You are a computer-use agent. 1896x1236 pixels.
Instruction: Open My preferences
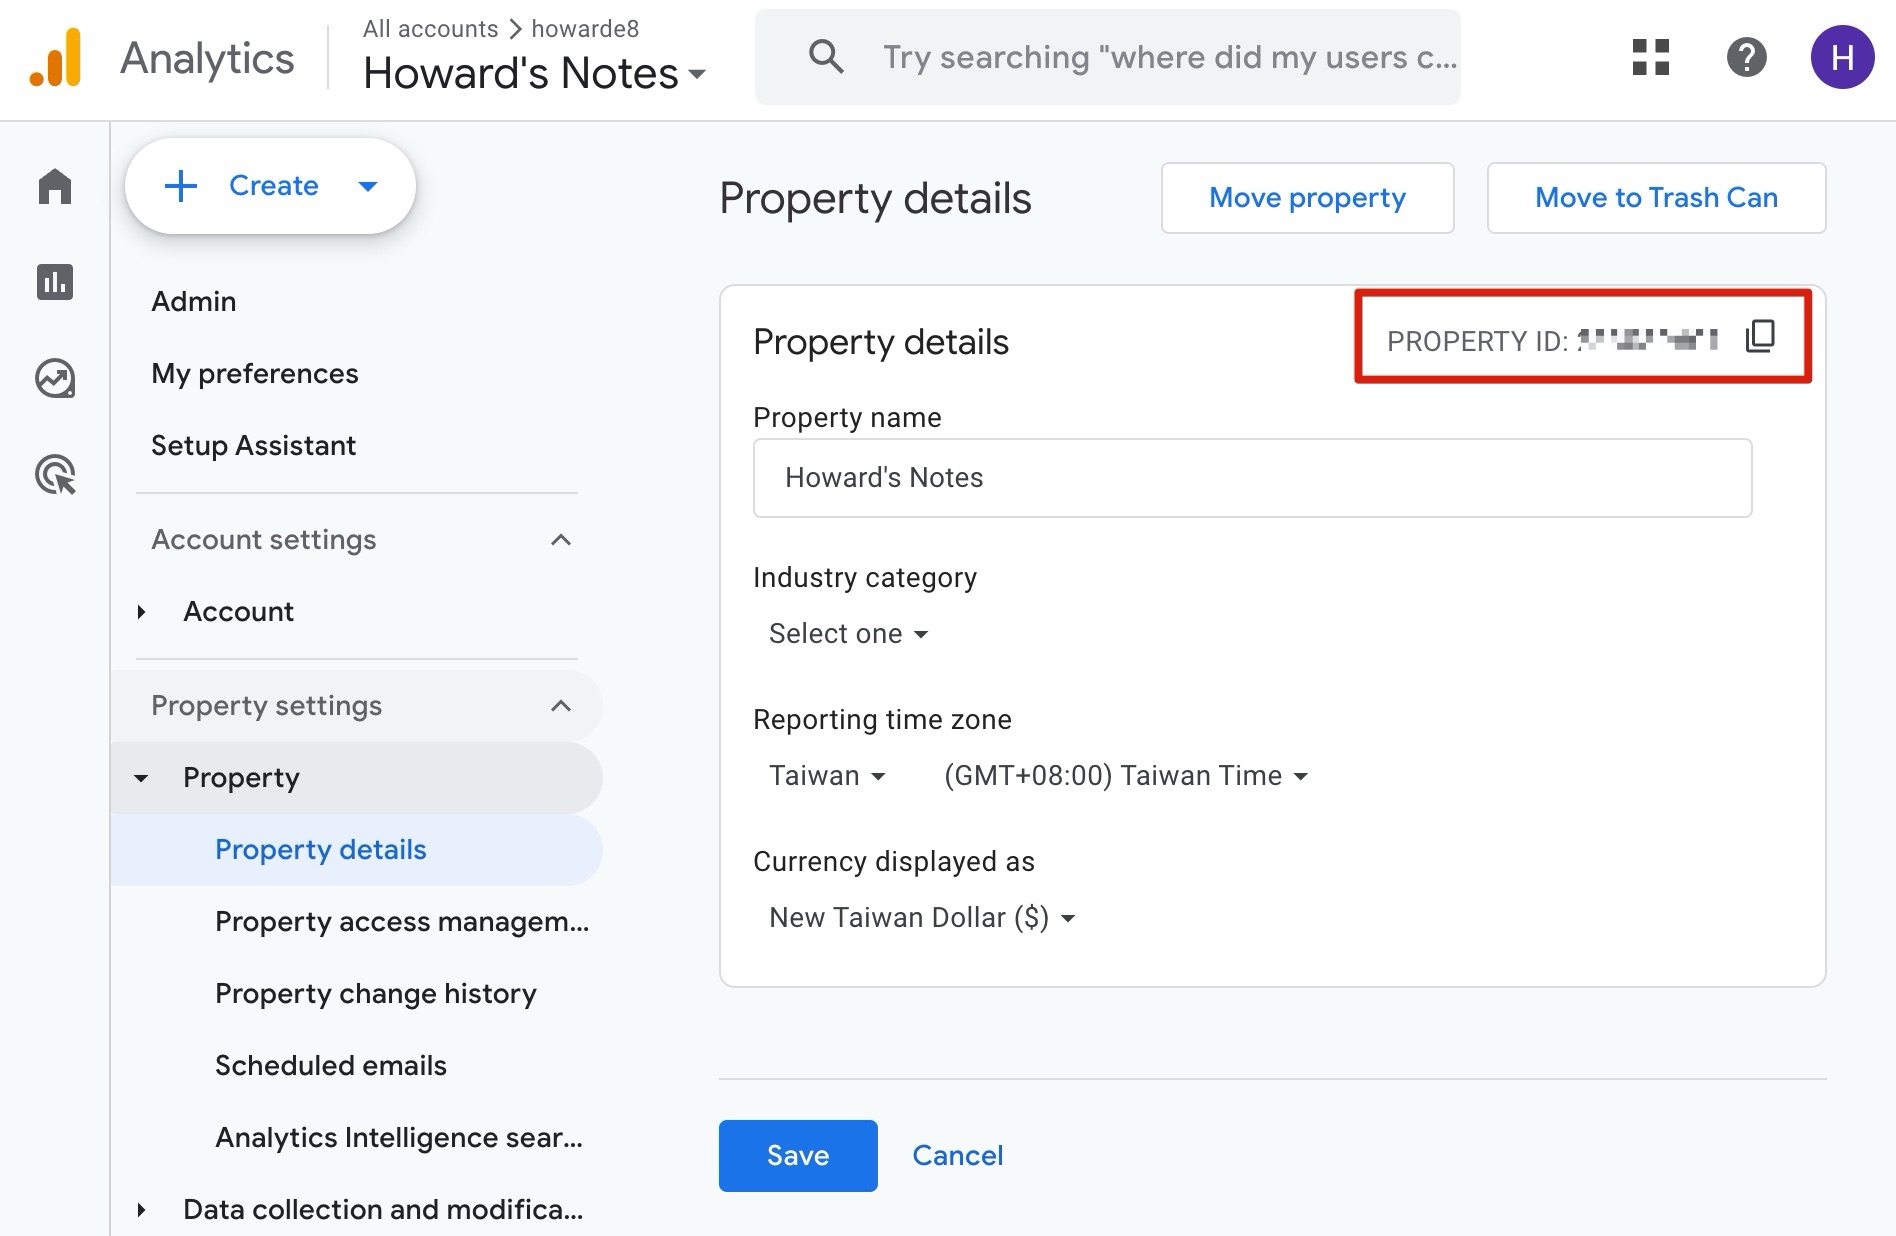pos(255,374)
